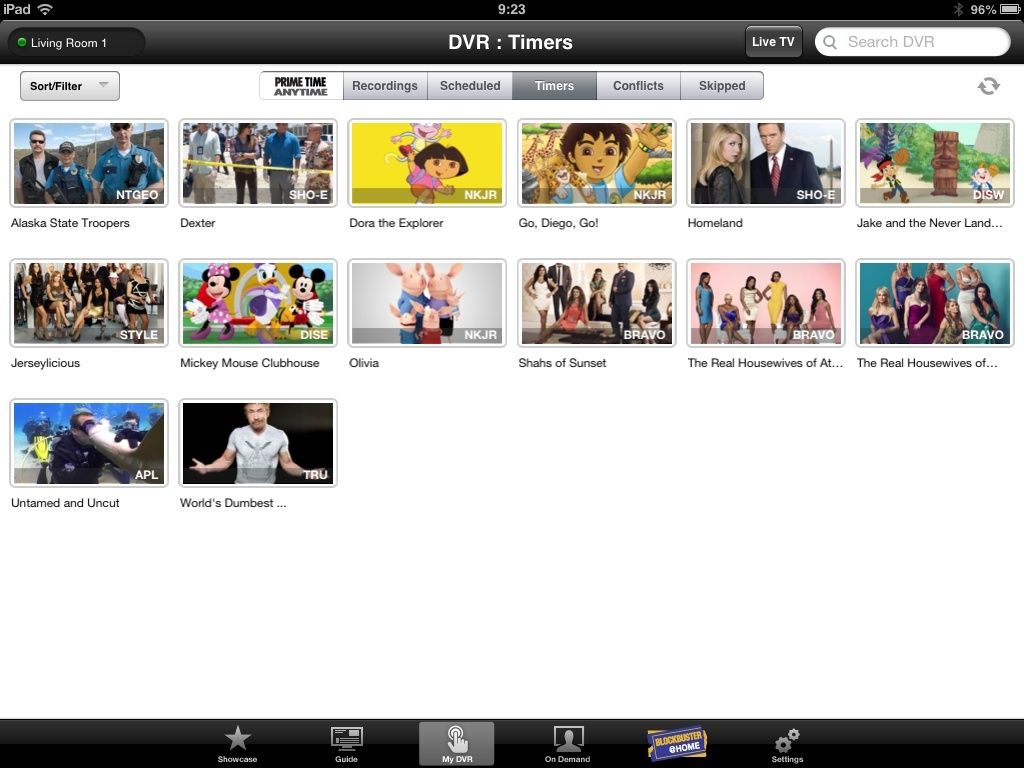Image resolution: width=1024 pixels, height=768 pixels.
Task: Open Real Housewives of At… thumbnail
Action: 765,303
